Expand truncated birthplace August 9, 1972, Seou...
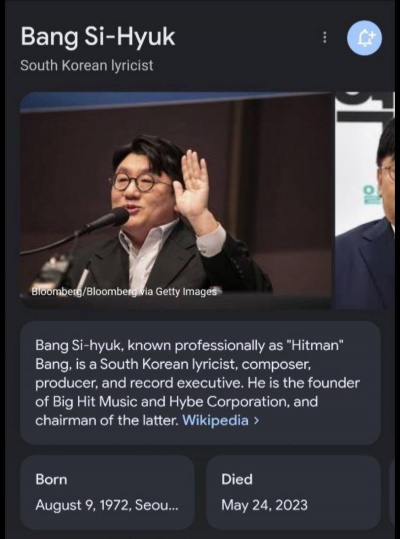Viewport: 400px width, 539px height. 107,505
